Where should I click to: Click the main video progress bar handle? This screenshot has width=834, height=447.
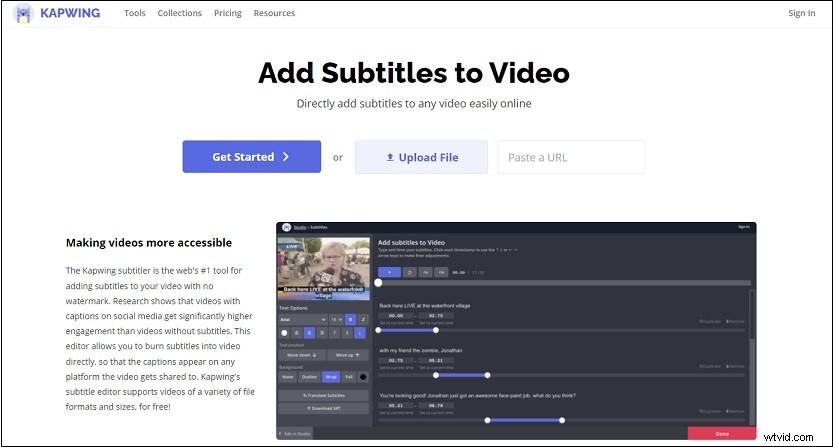[378, 283]
